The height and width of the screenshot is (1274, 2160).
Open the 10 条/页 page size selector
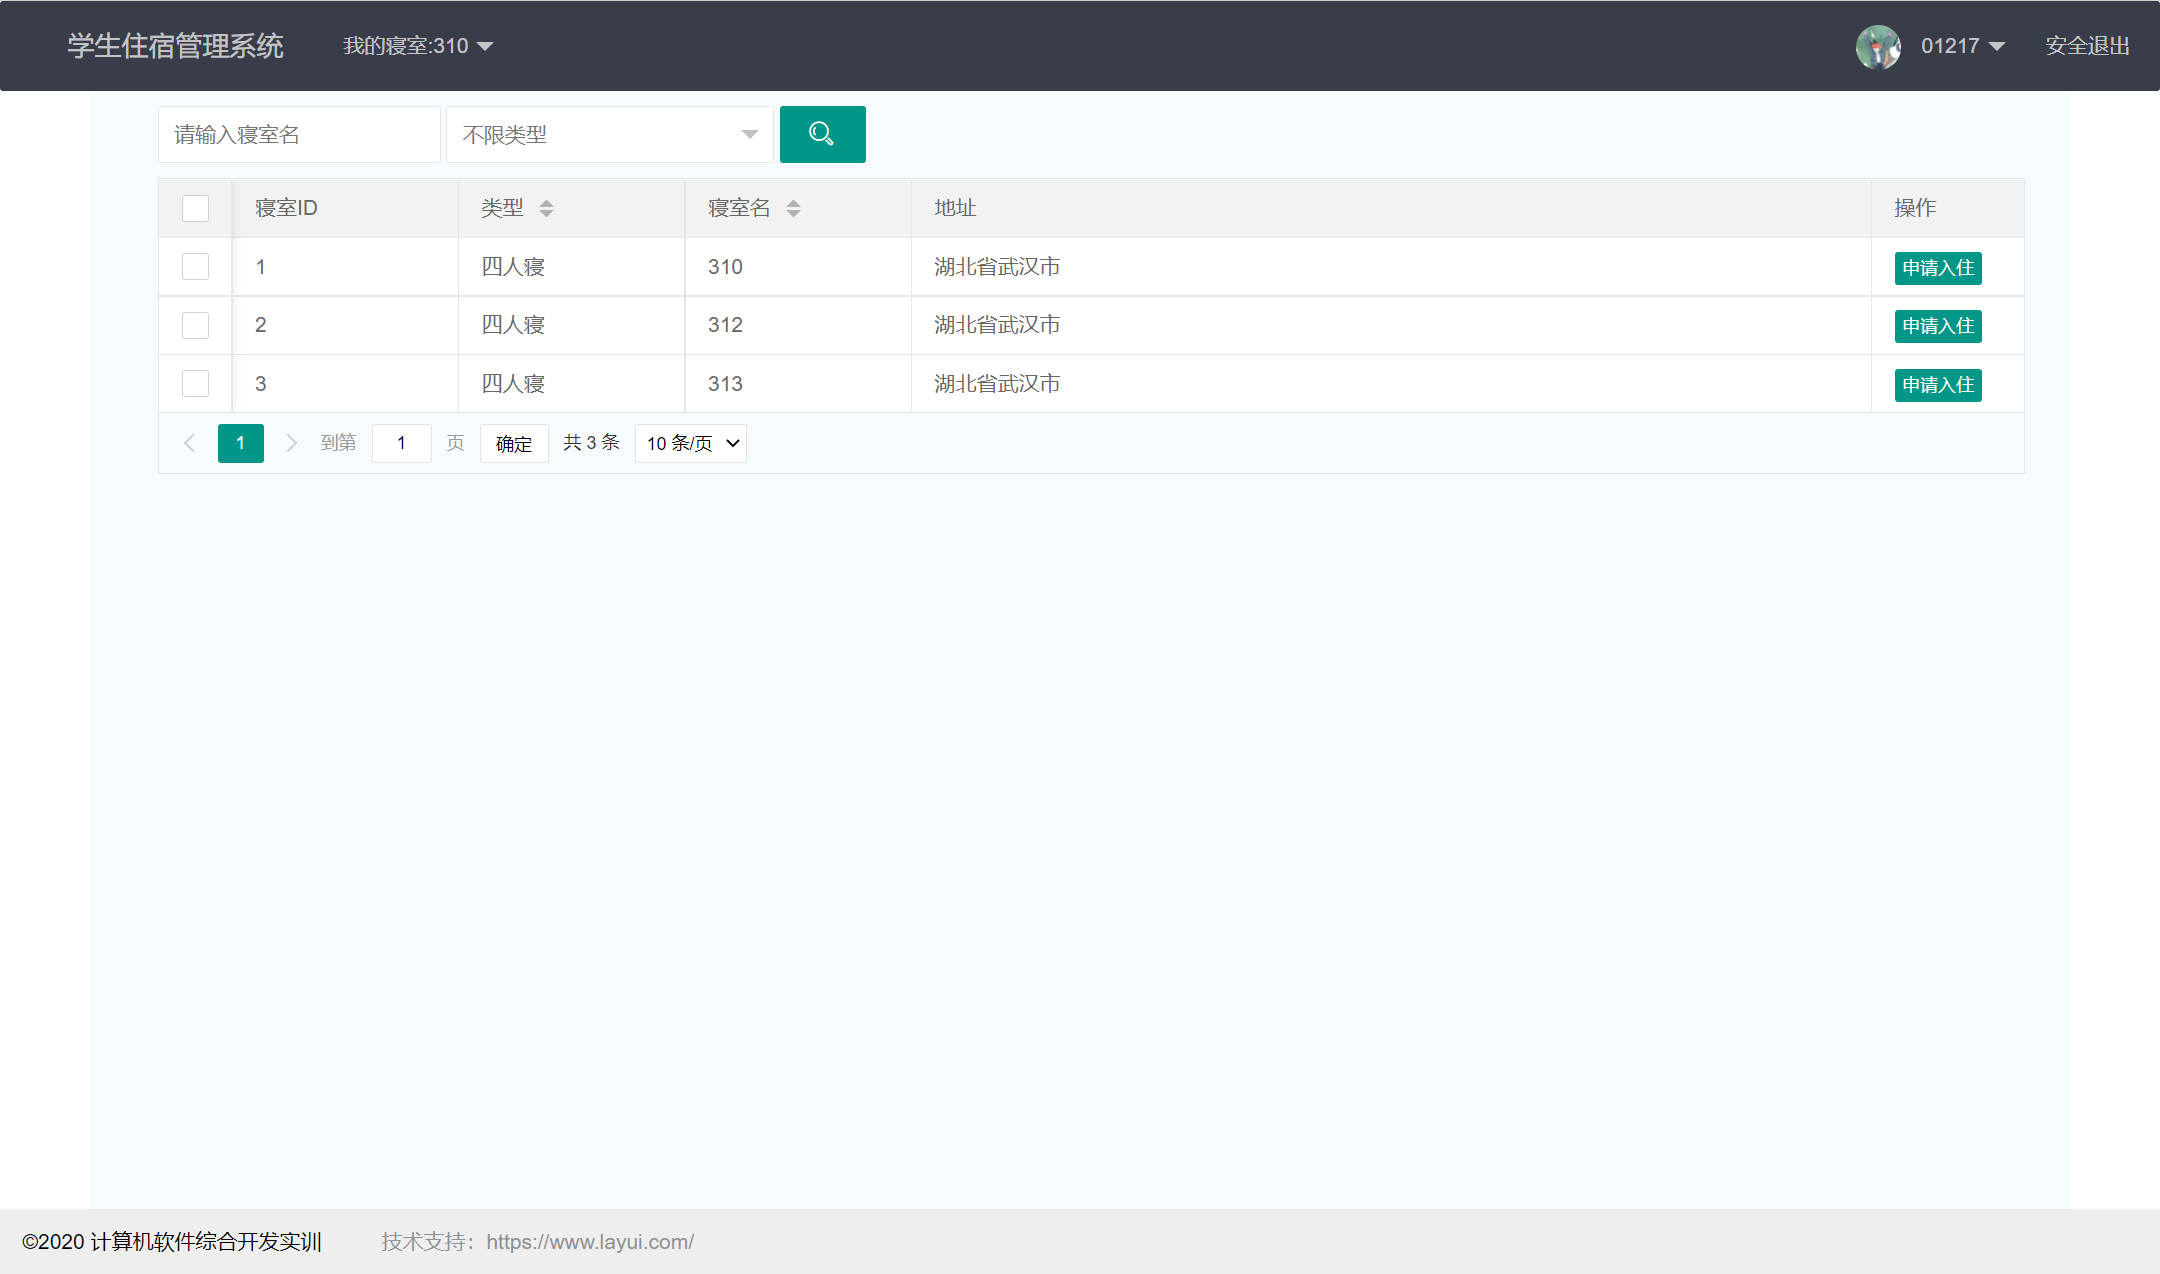pos(691,443)
